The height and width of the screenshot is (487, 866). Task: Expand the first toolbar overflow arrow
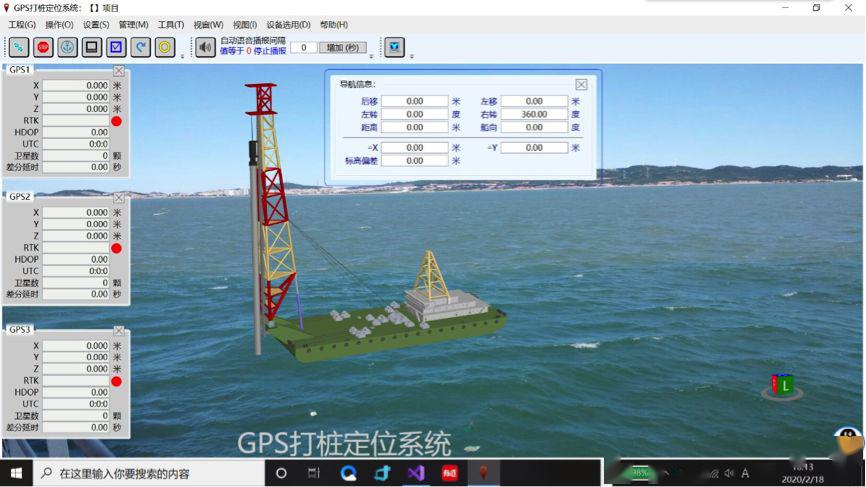[182, 56]
